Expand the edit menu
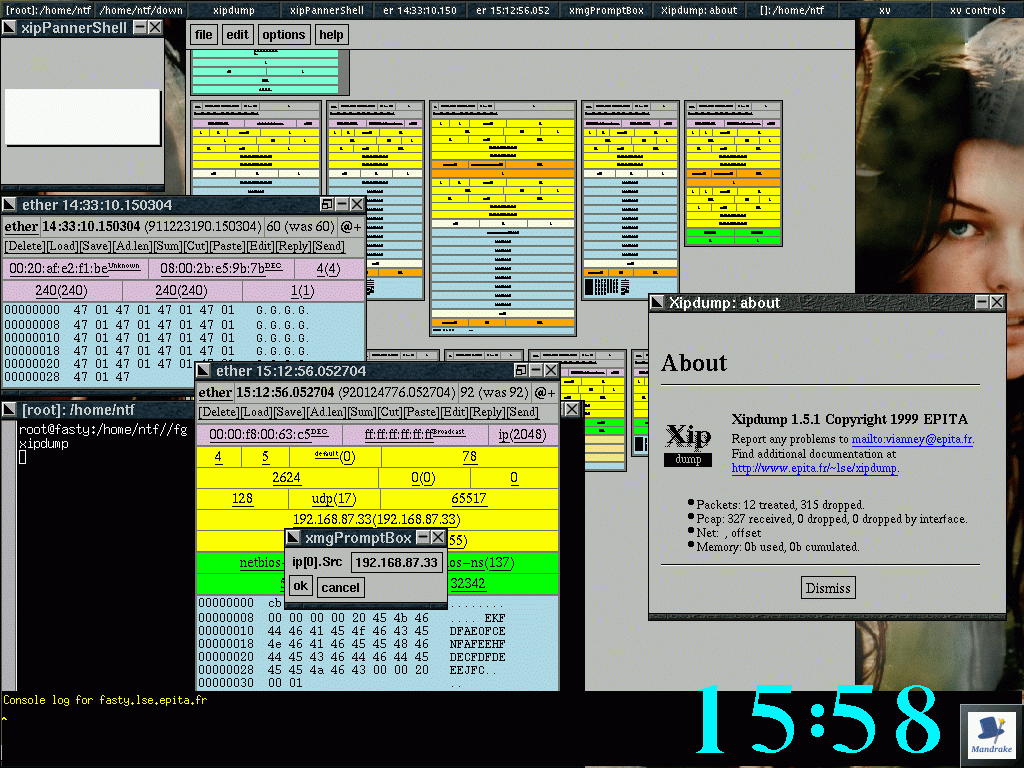The width and height of the screenshot is (1024, 768). point(237,35)
